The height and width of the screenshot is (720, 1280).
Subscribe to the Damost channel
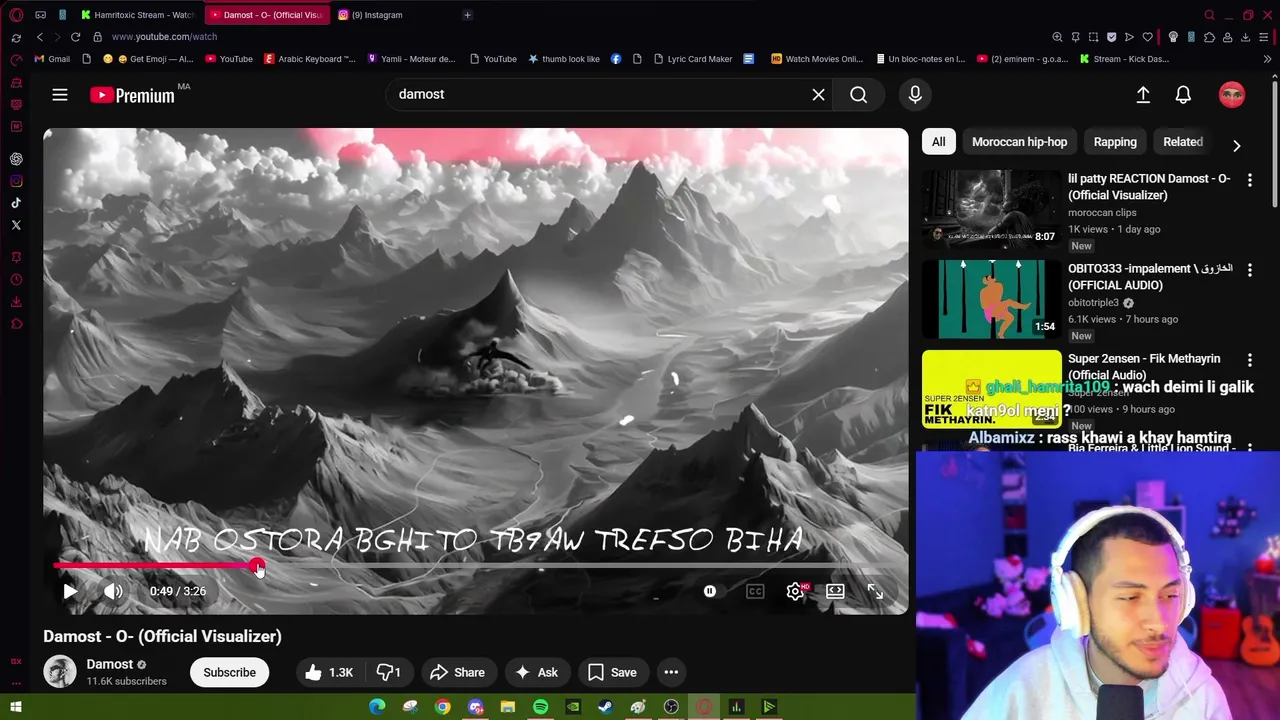pyautogui.click(x=230, y=672)
